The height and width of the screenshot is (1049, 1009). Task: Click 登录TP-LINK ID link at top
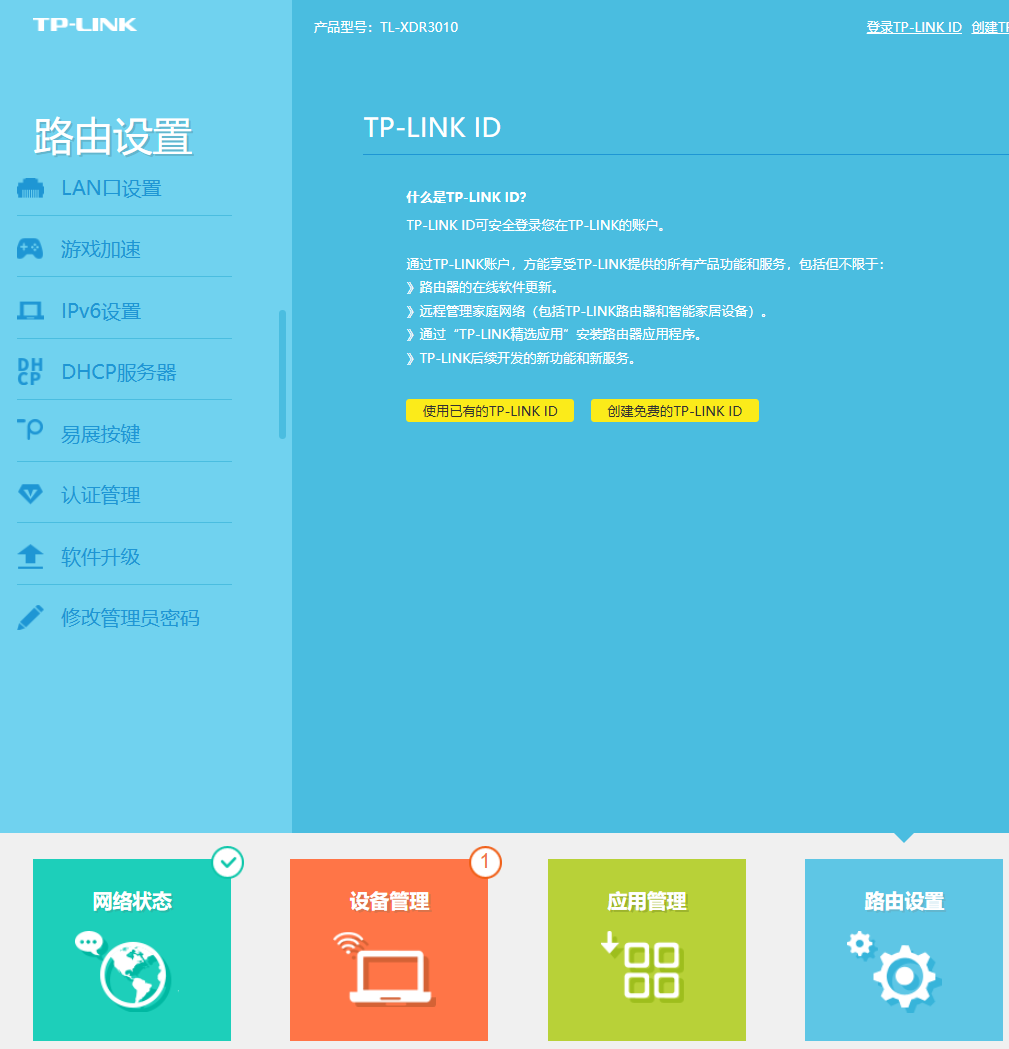[914, 27]
